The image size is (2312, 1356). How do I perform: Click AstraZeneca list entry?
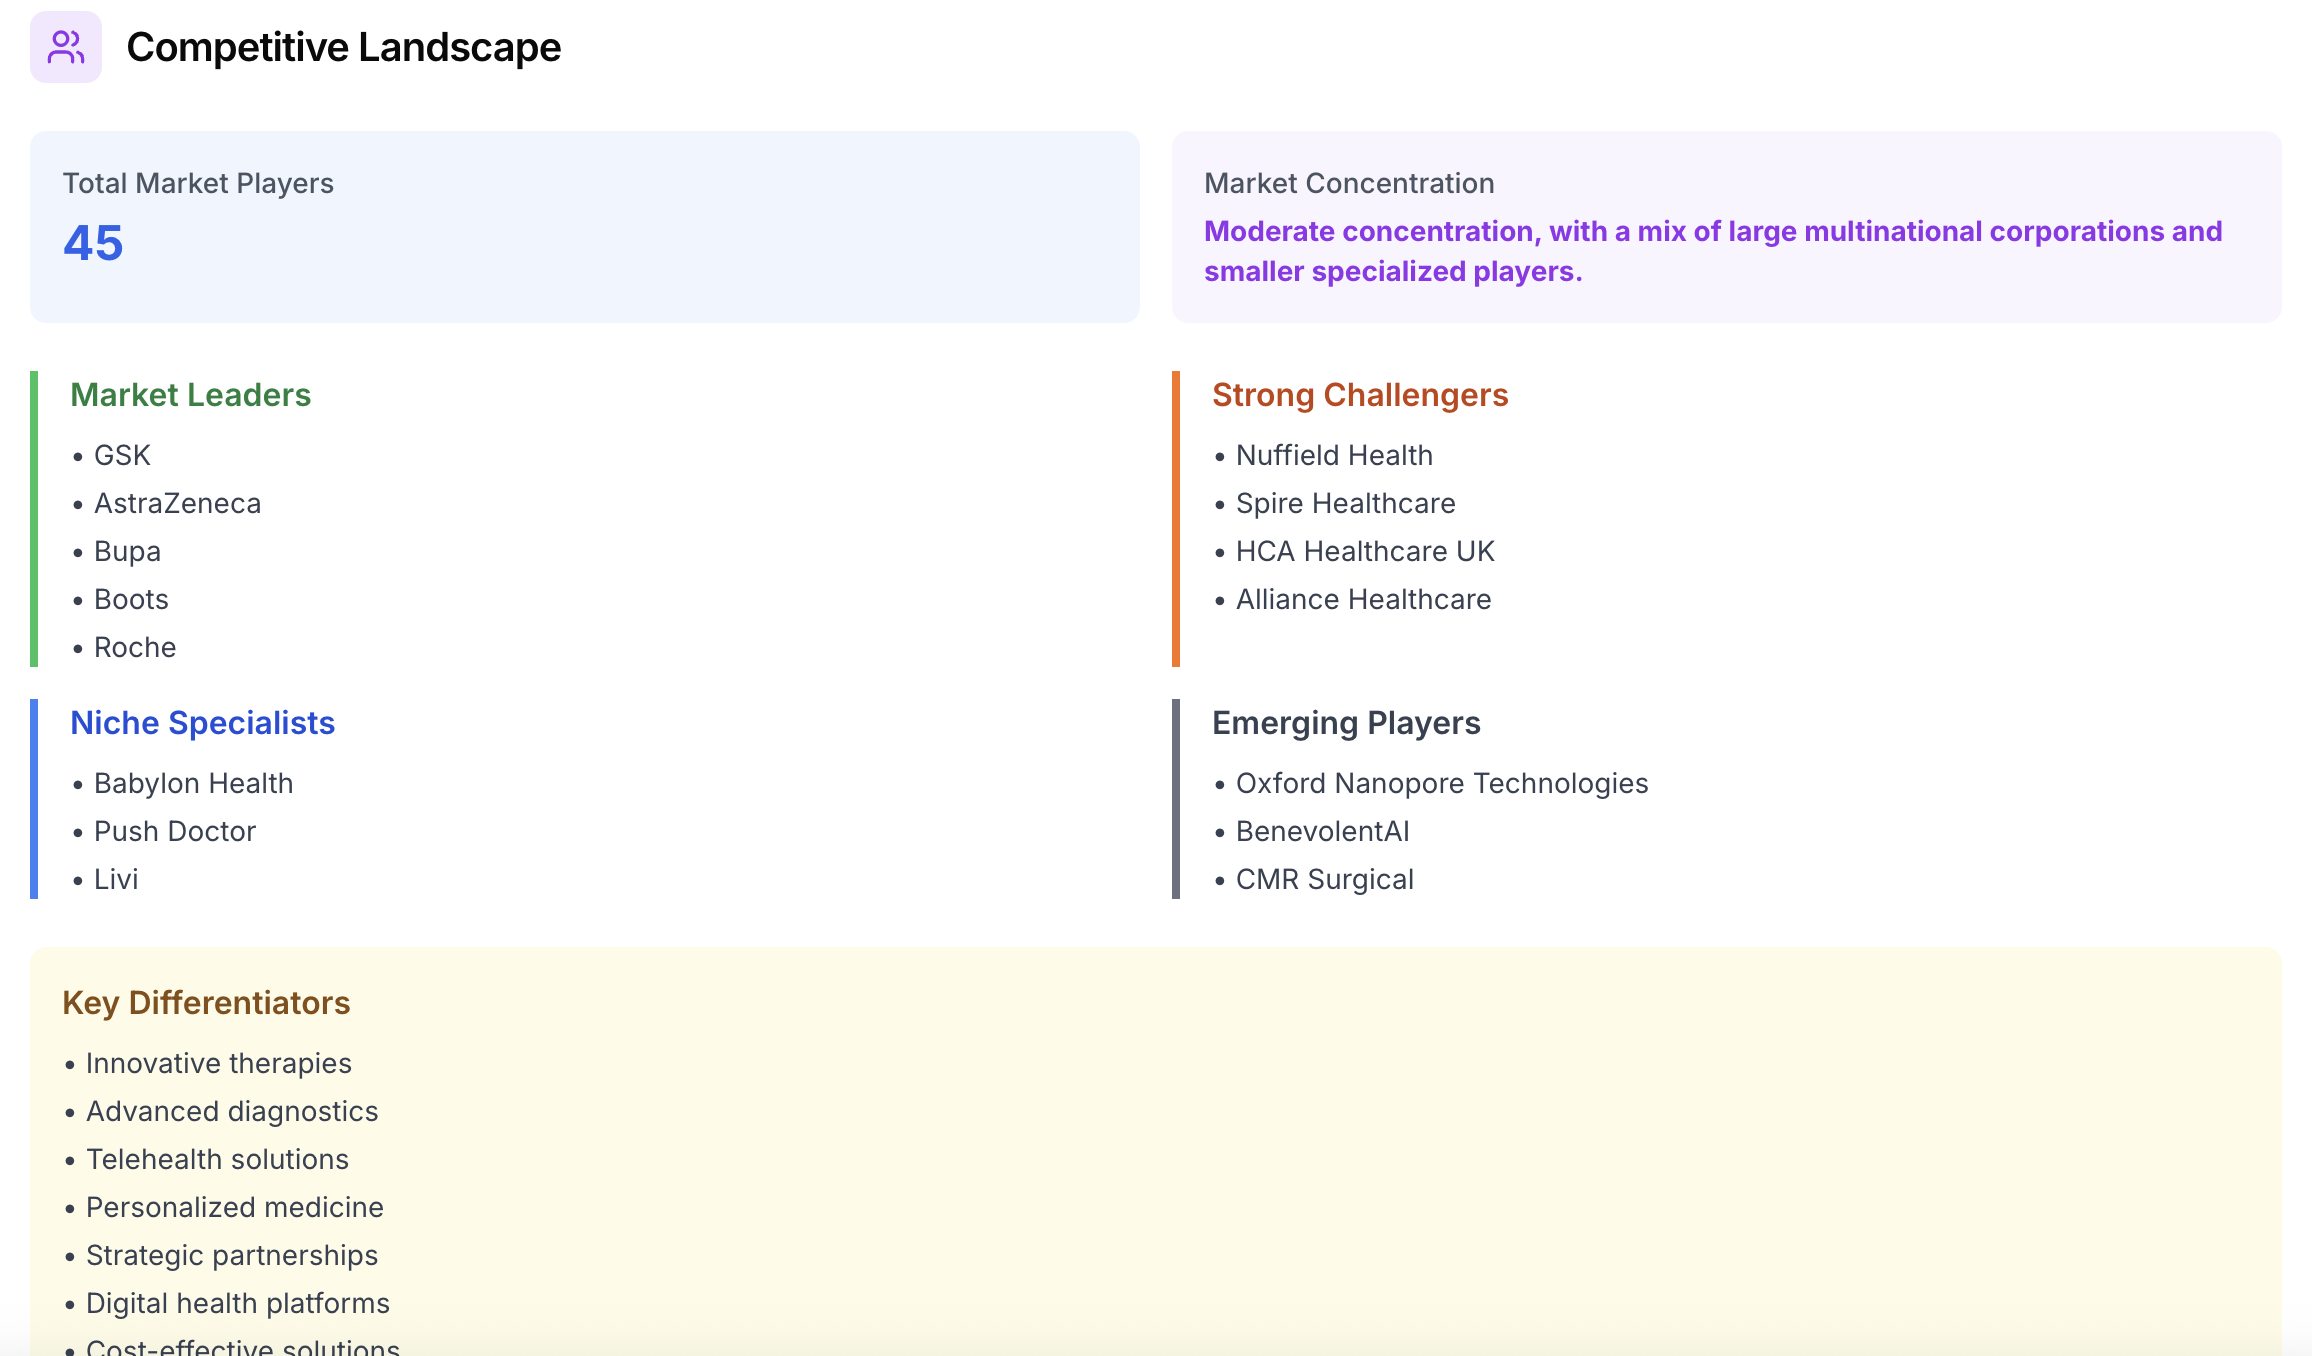click(177, 503)
